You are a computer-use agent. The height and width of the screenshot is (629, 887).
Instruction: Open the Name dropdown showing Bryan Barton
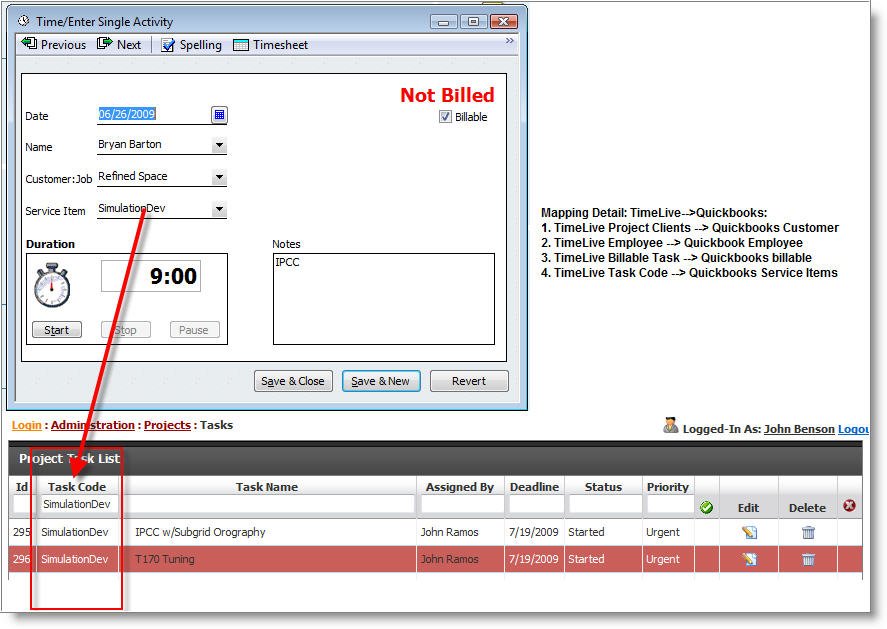(x=219, y=145)
